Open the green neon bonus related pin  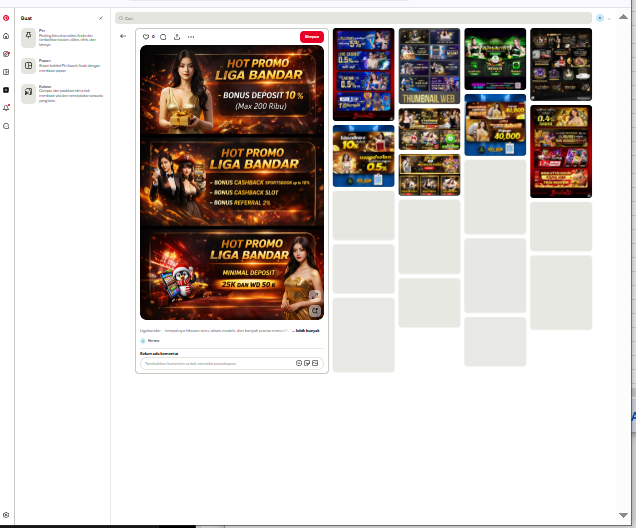[x=495, y=59]
